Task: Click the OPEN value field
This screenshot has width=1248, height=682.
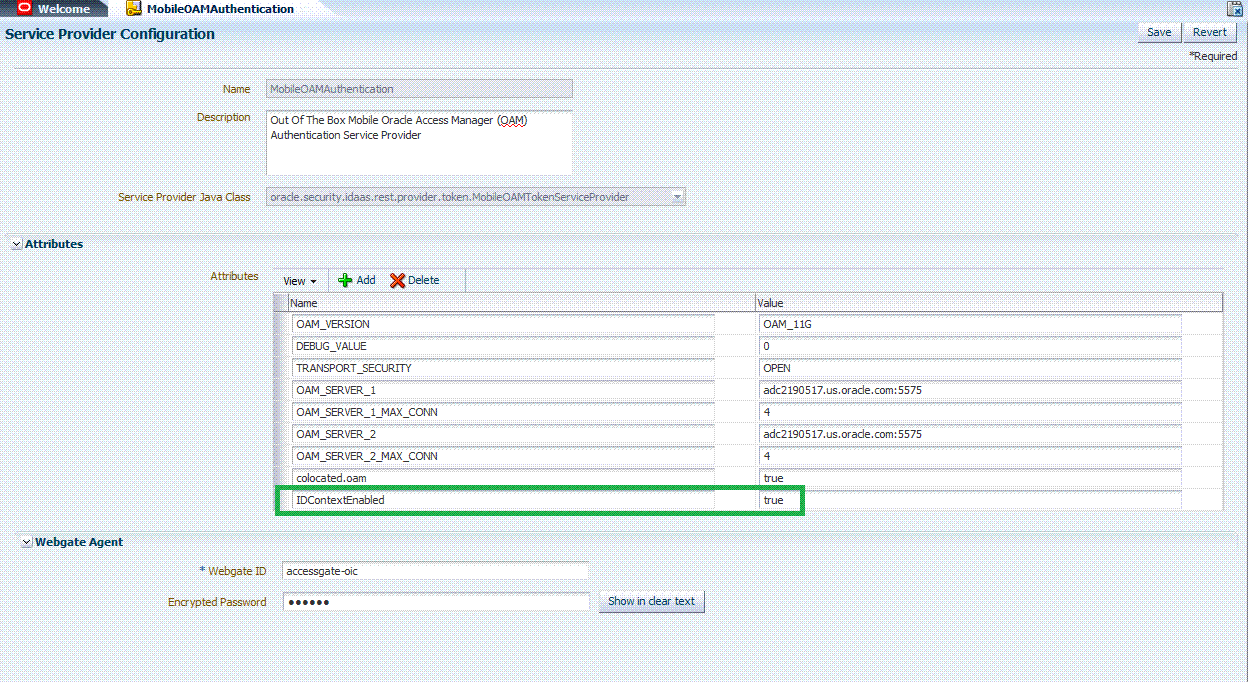Action: point(970,368)
